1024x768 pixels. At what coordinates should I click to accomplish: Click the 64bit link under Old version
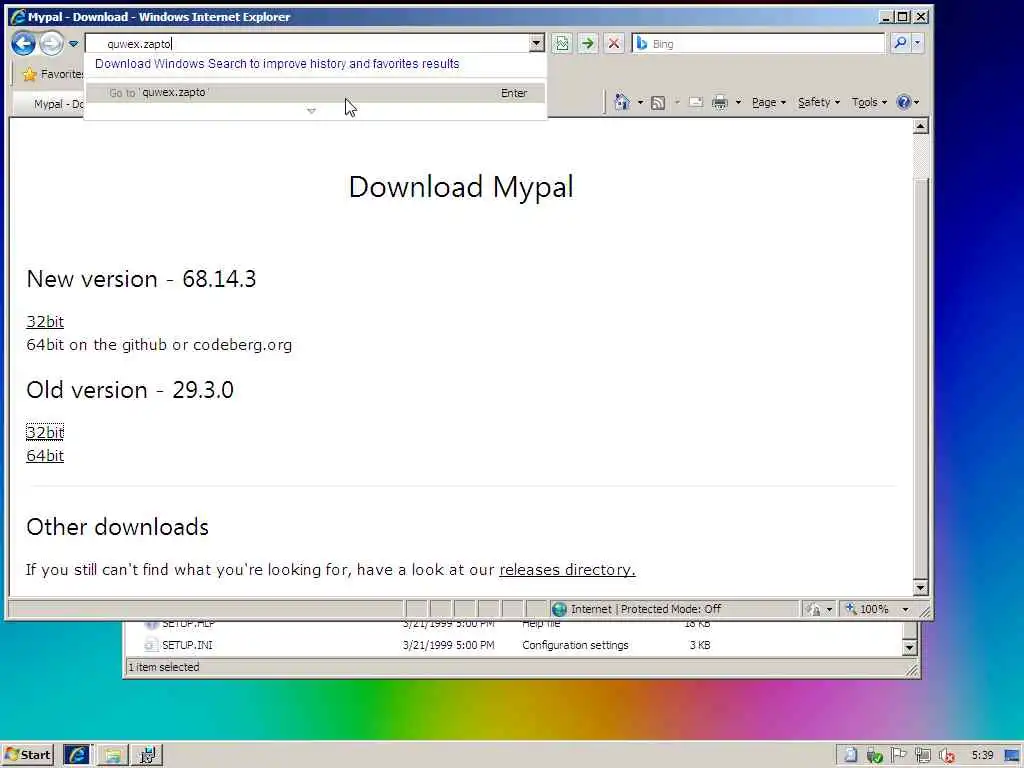coord(45,456)
